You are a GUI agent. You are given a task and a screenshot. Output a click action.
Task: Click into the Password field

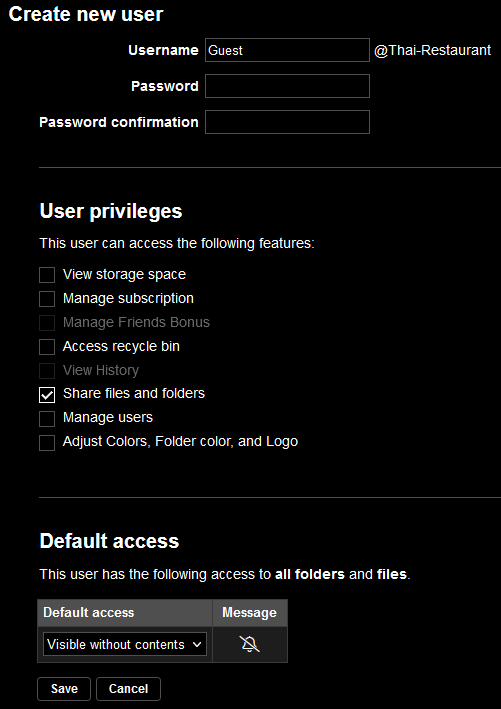coord(287,86)
